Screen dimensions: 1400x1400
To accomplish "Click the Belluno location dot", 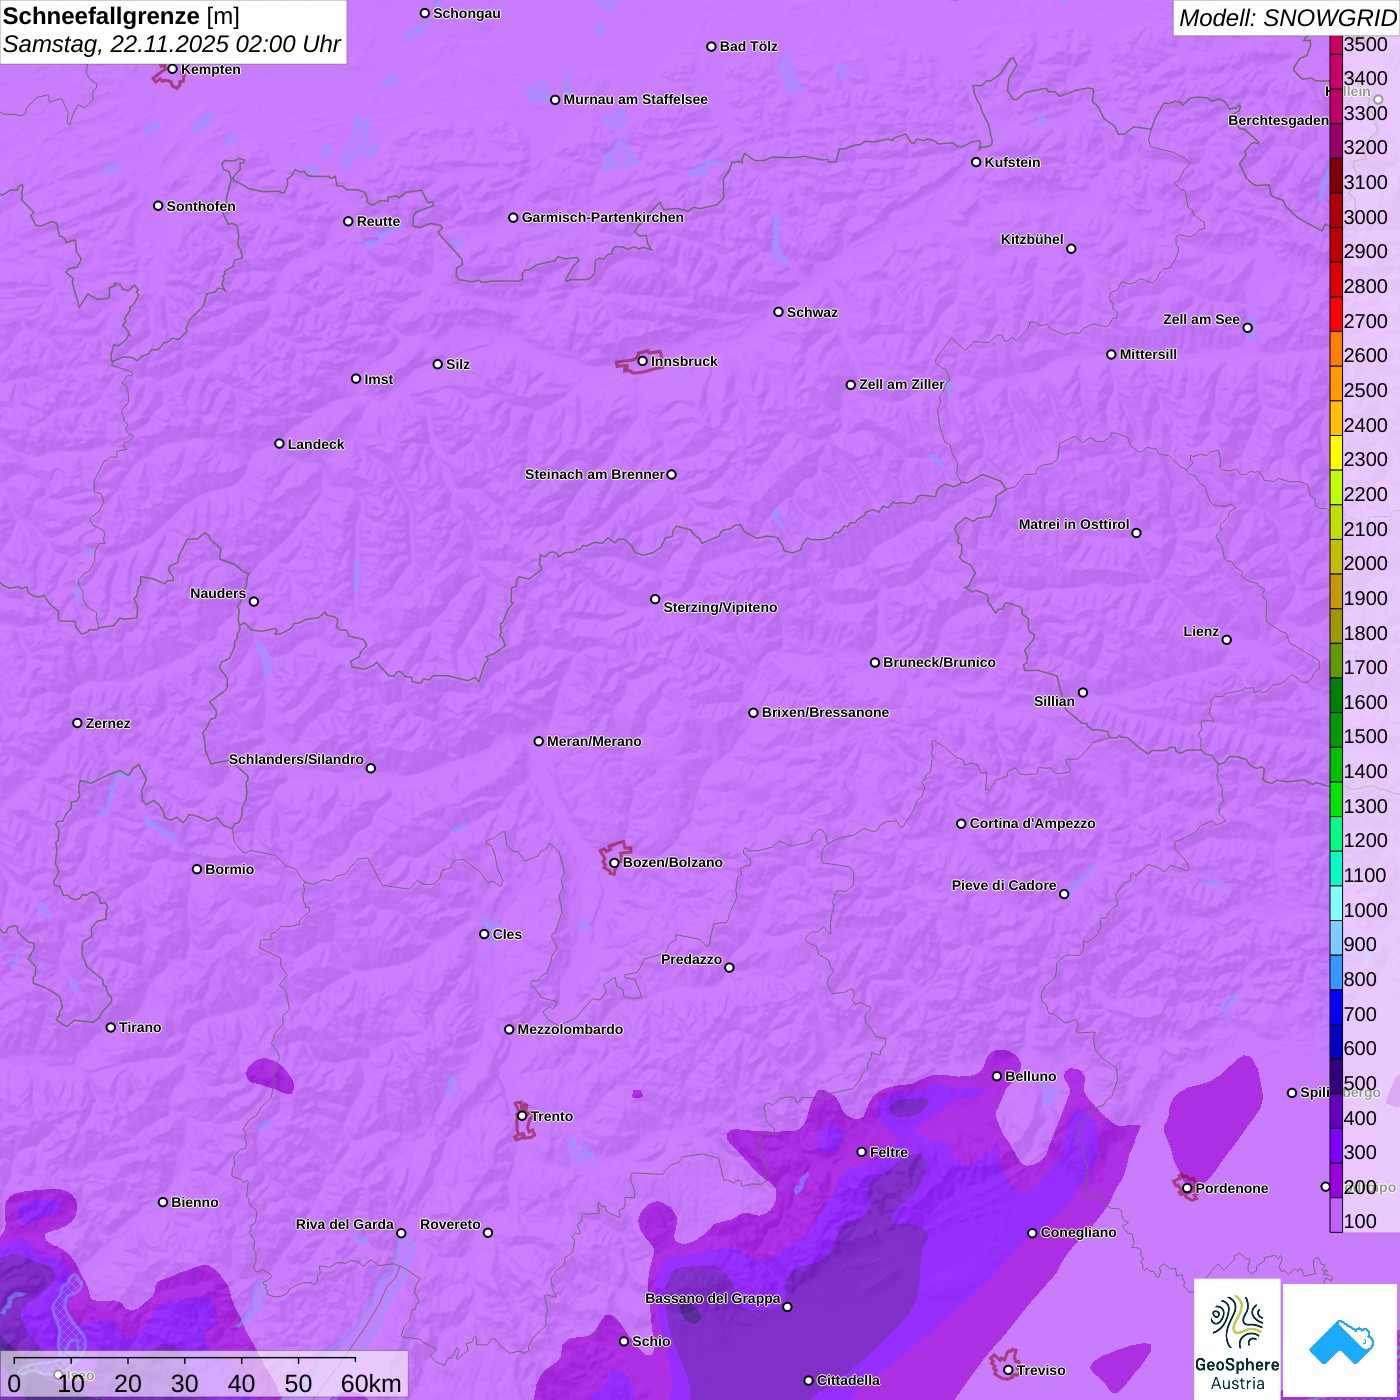I will point(996,1076).
